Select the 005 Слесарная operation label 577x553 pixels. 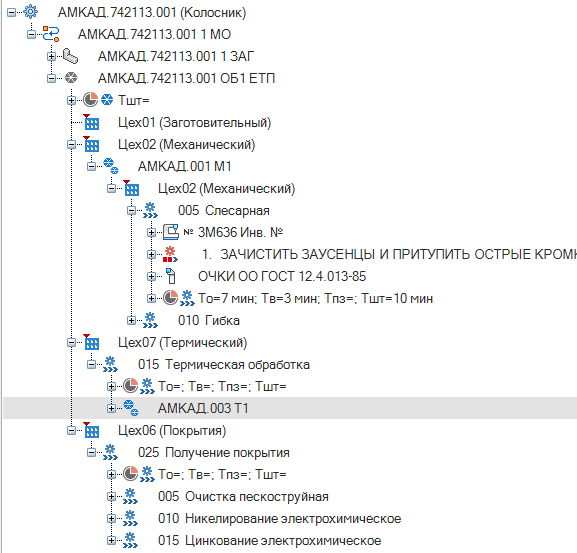(224, 210)
